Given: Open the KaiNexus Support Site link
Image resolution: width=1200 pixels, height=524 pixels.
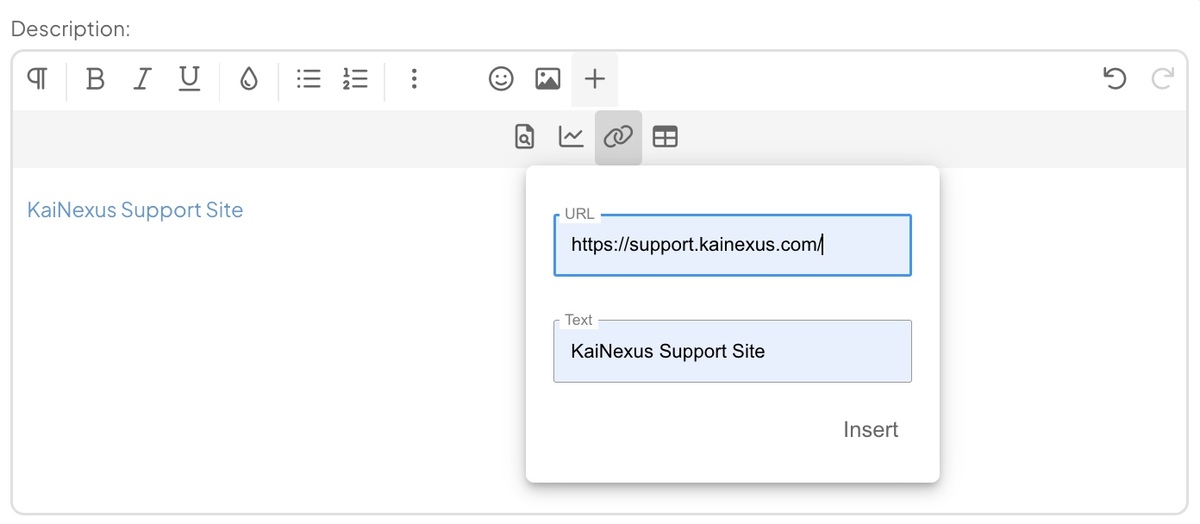Looking at the screenshot, I should click(135, 210).
